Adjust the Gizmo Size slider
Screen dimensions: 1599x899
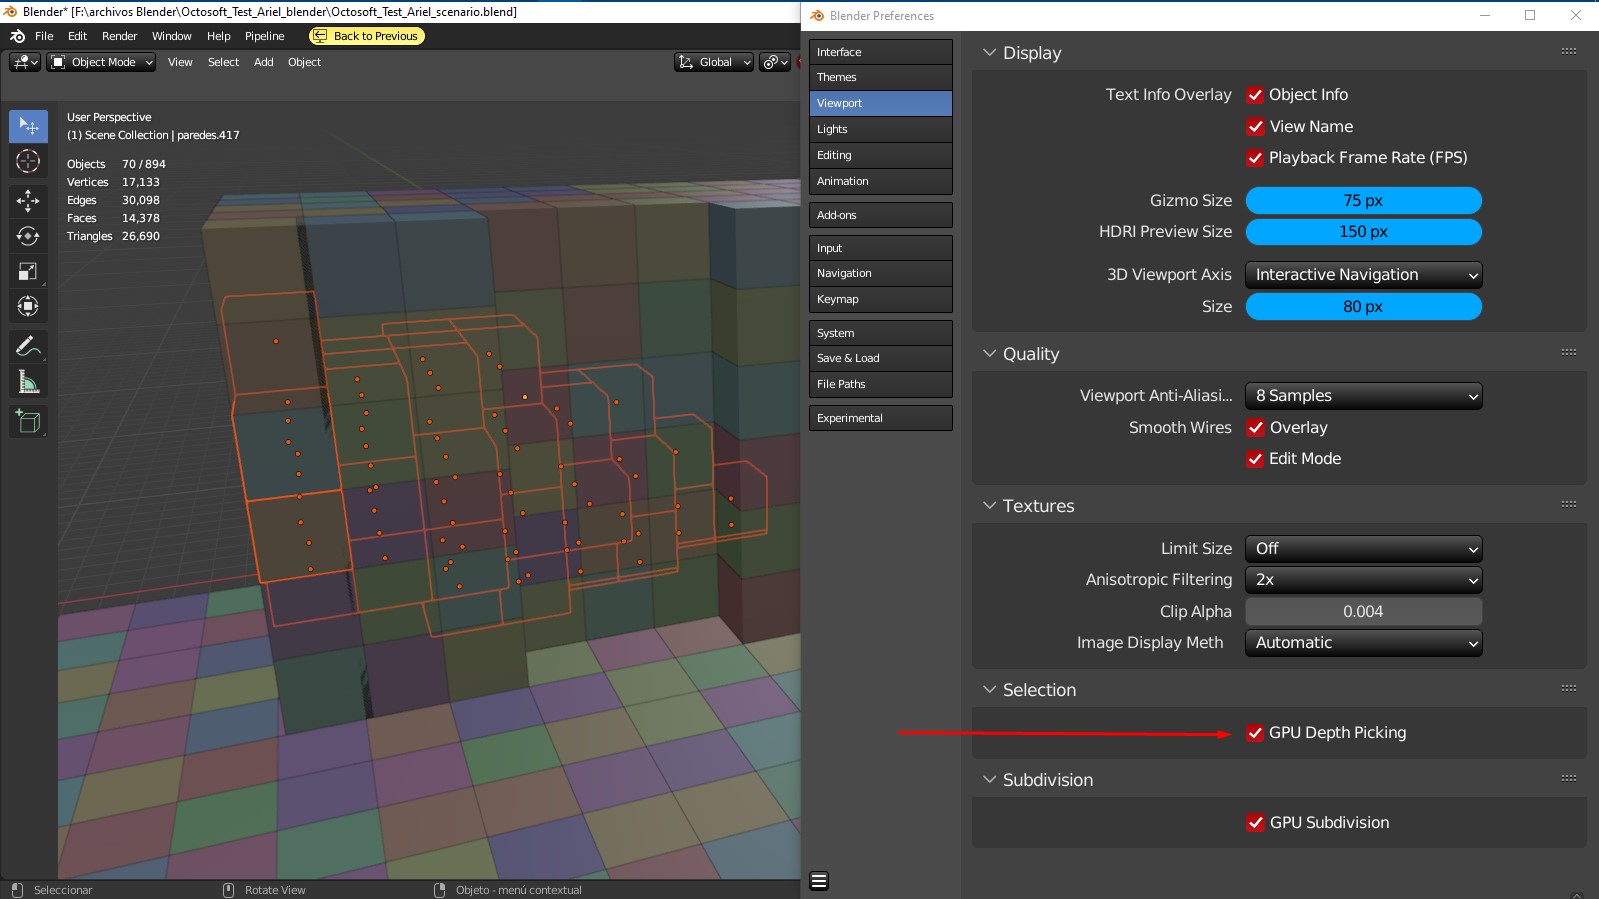coord(1363,201)
